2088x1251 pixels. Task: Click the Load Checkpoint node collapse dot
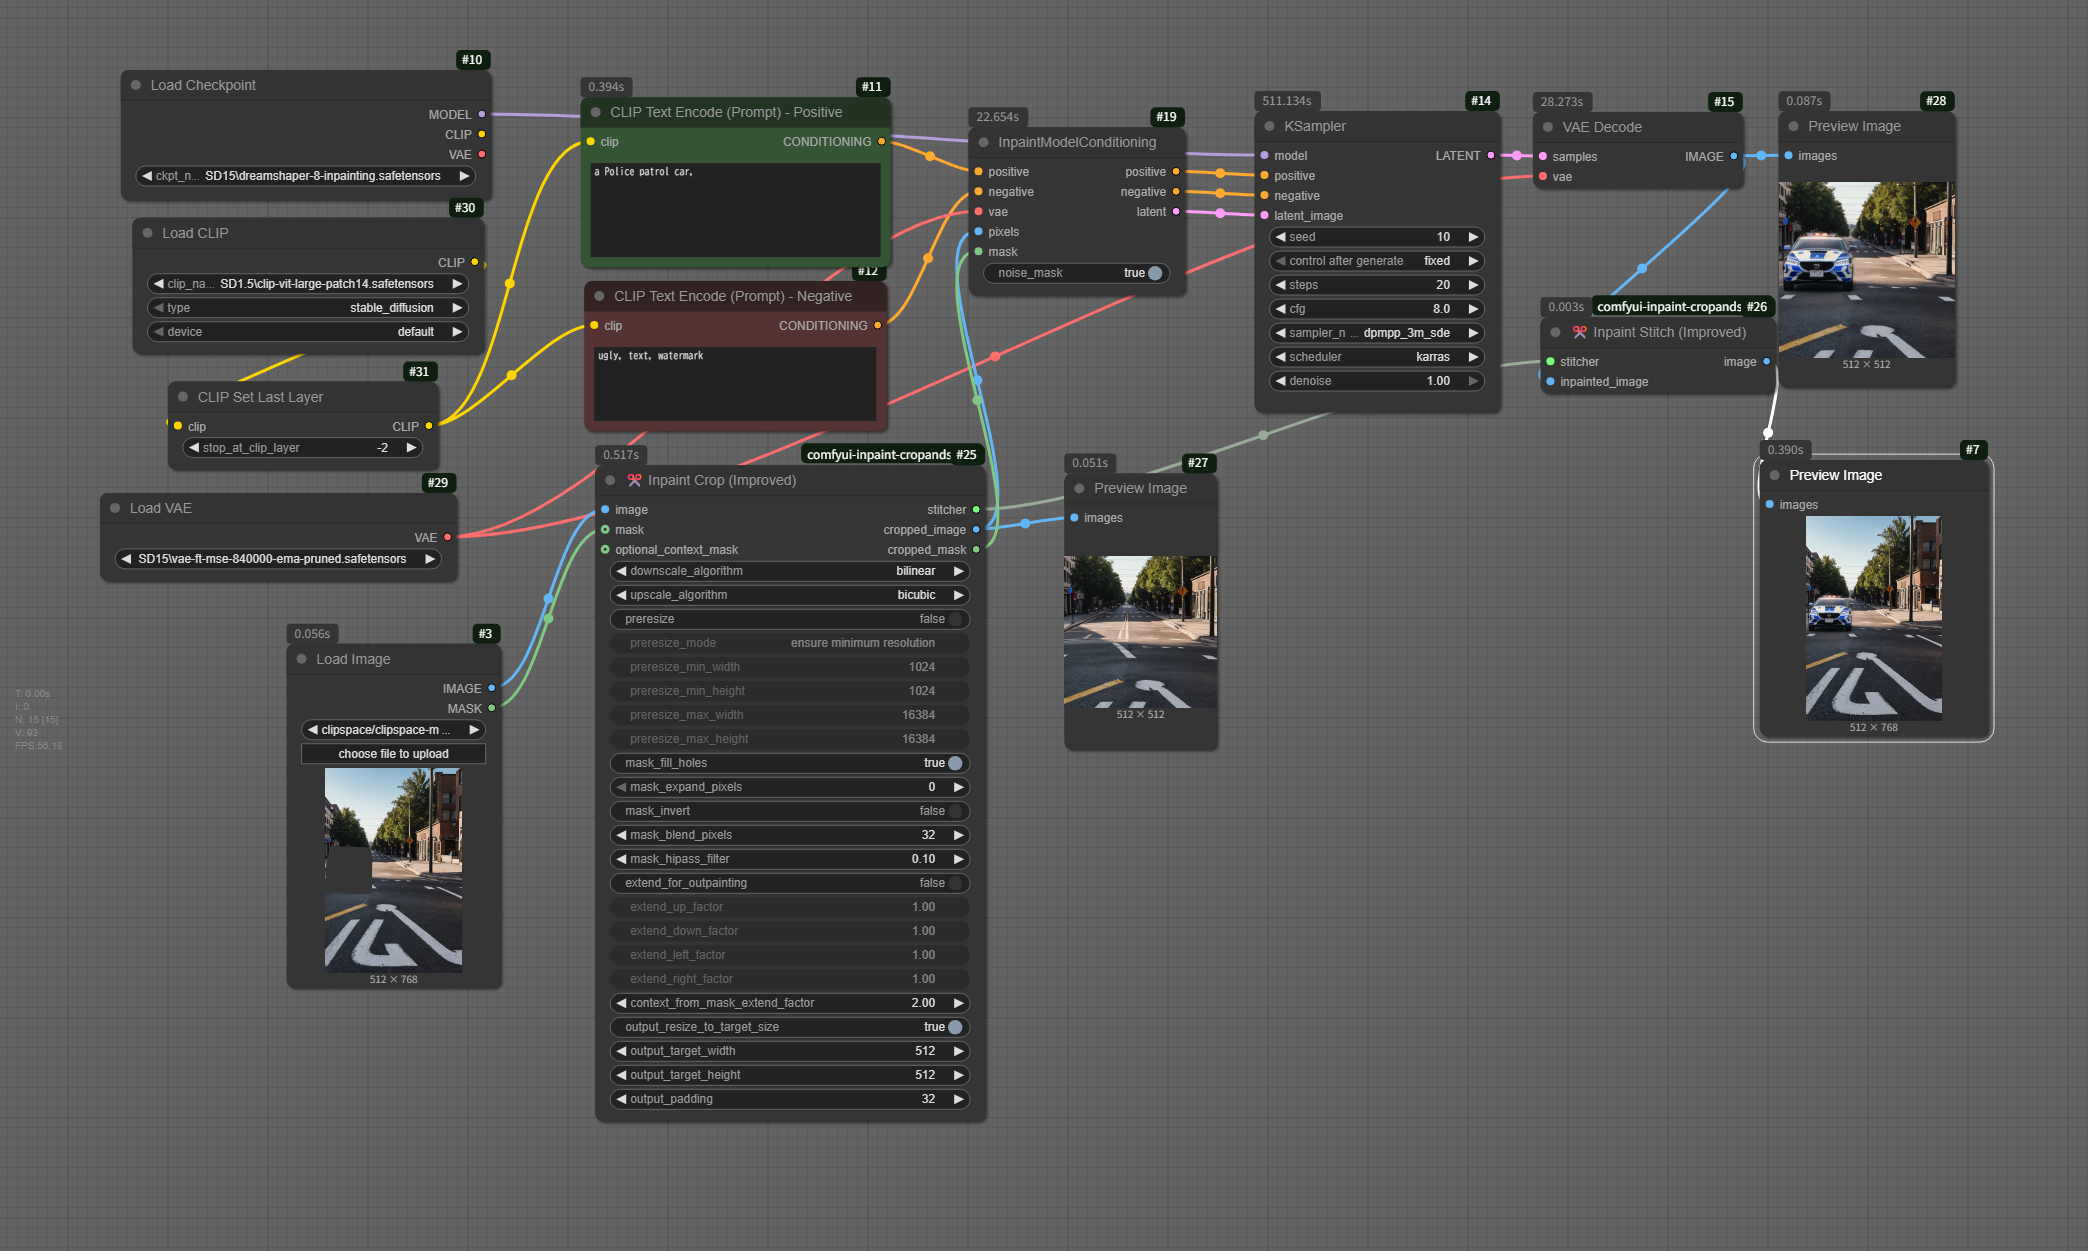point(136,86)
